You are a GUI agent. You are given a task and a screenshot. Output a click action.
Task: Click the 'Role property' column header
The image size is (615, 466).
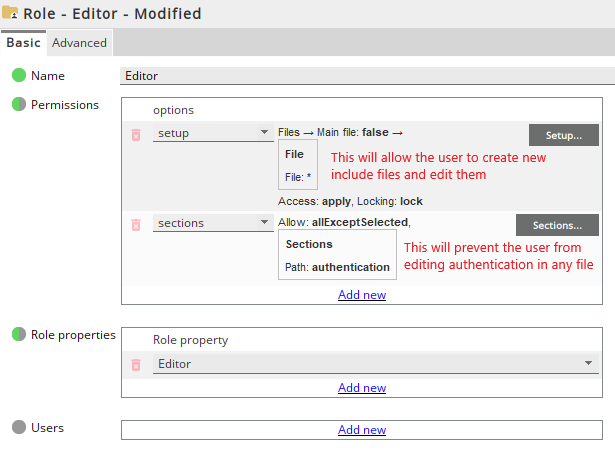point(190,340)
